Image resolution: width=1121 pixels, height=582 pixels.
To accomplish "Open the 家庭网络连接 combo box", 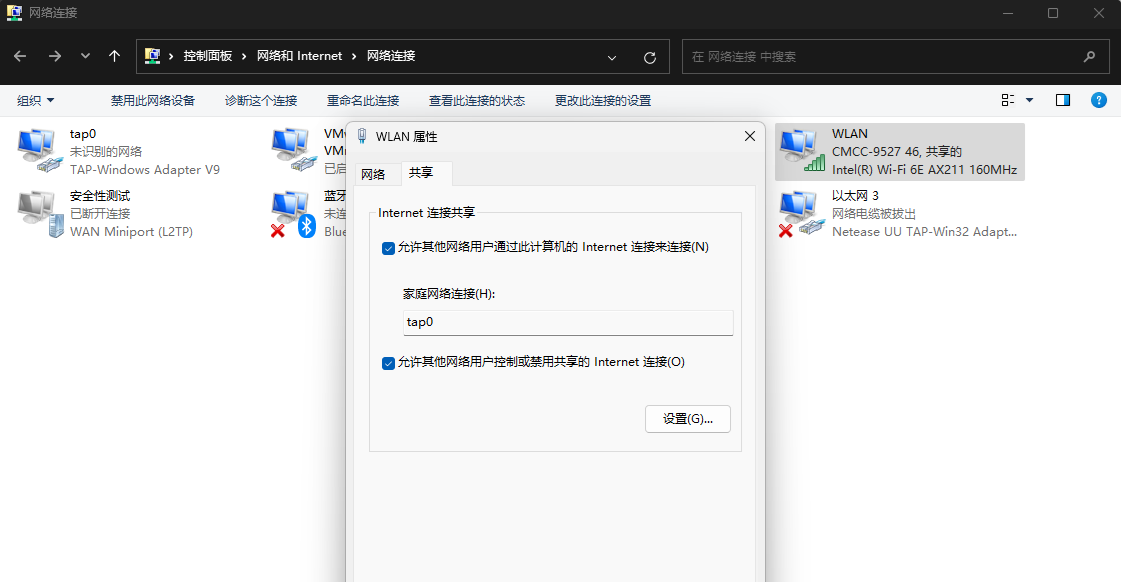I will click(568, 322).
